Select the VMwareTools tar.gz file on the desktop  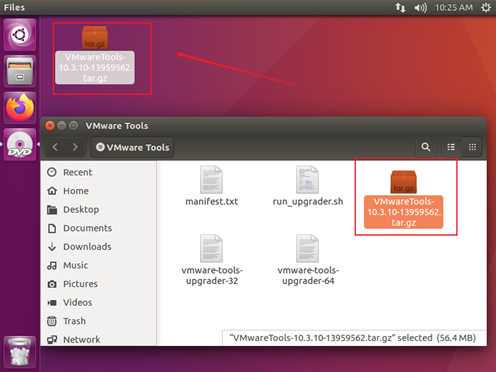click(95, 55)
